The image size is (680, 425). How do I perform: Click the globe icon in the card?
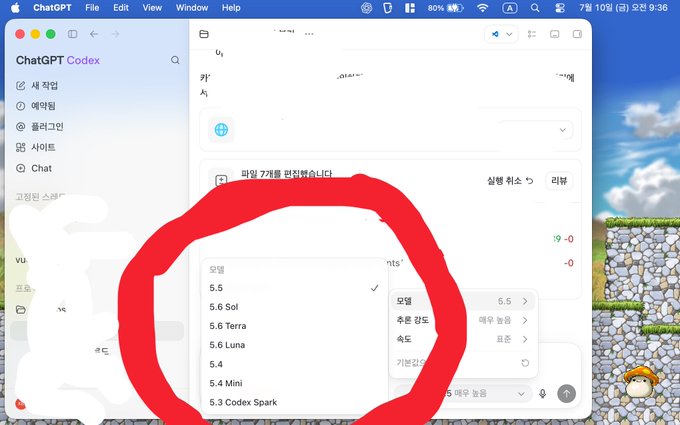pos(221,130)
